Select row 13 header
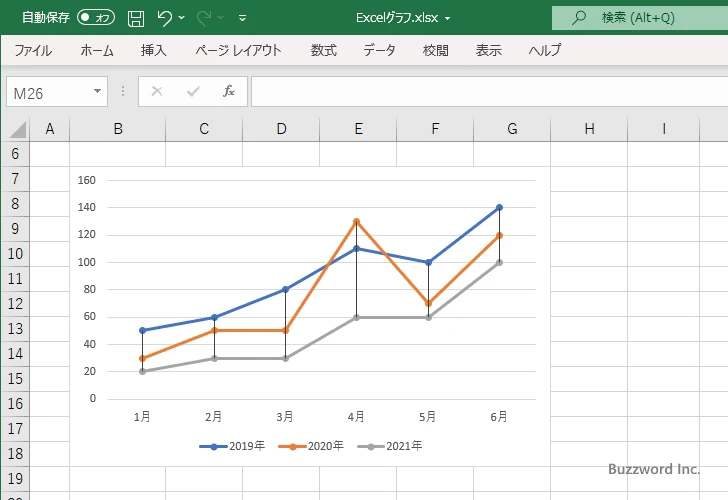The image size is (728, 500). coord(15,329)
